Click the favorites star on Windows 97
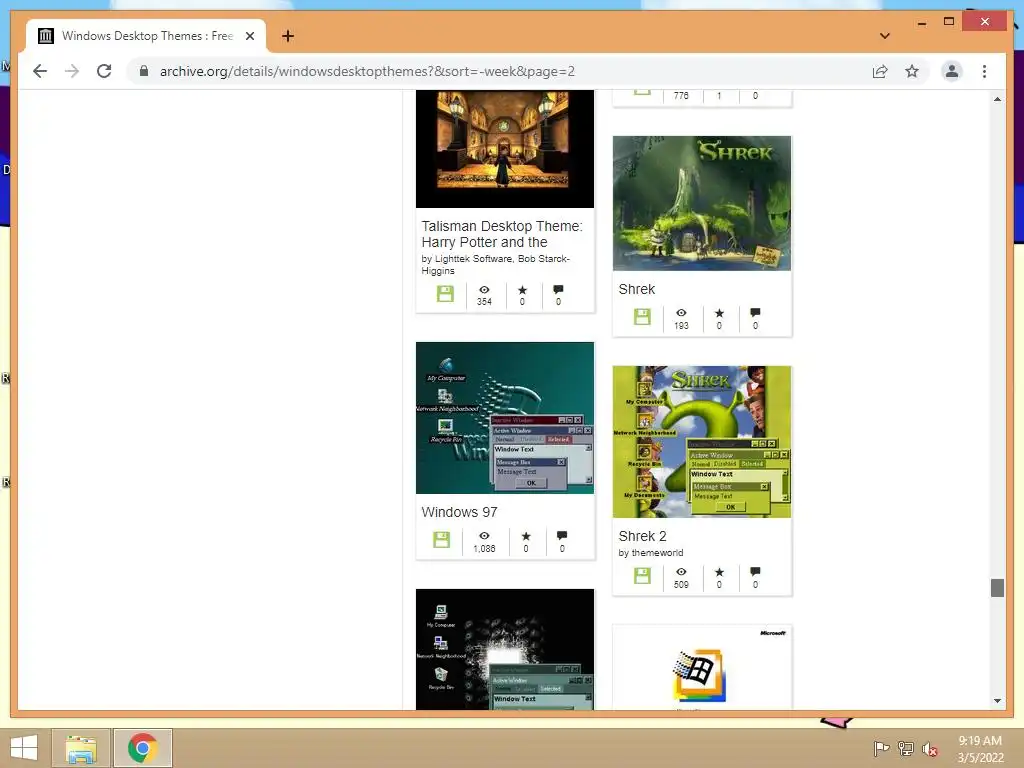The width and height of the screenshot is (1024, 768). pos(526,536)
